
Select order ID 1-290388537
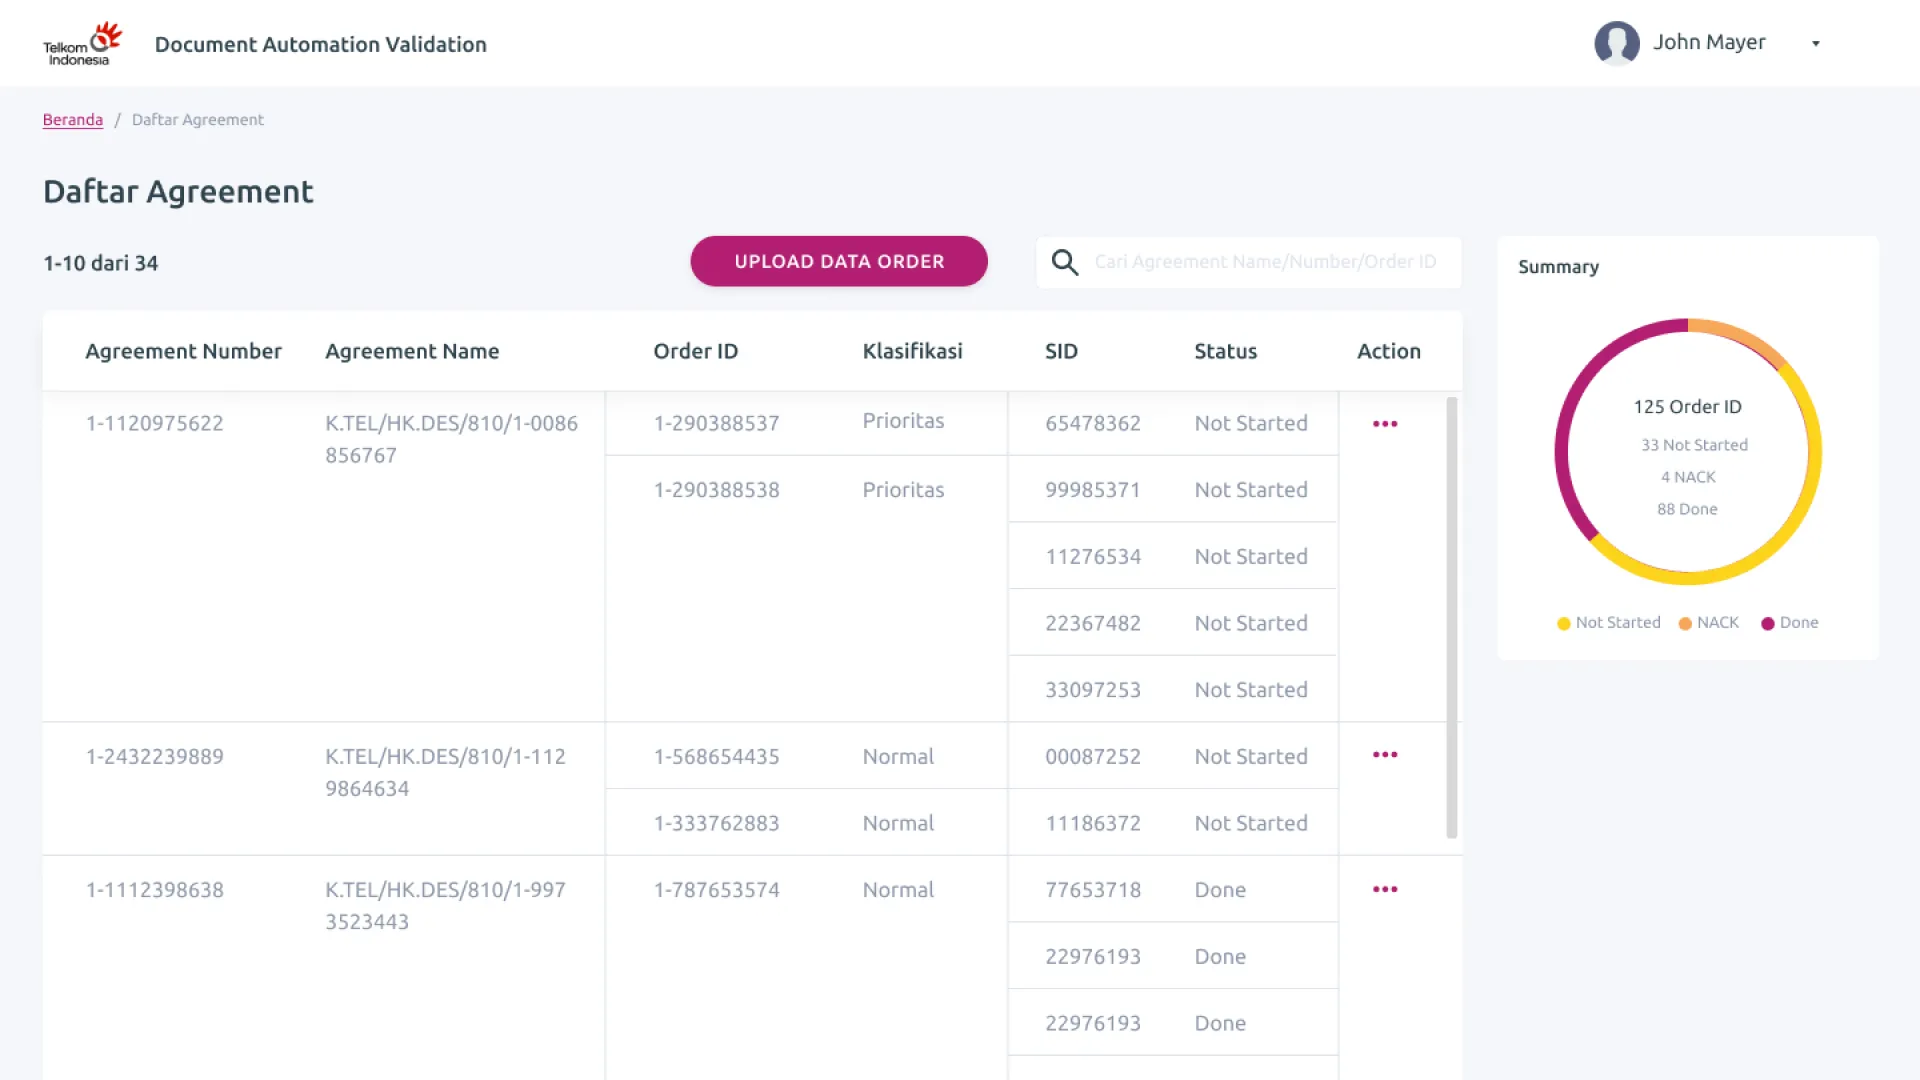click(x=717, y=423)
